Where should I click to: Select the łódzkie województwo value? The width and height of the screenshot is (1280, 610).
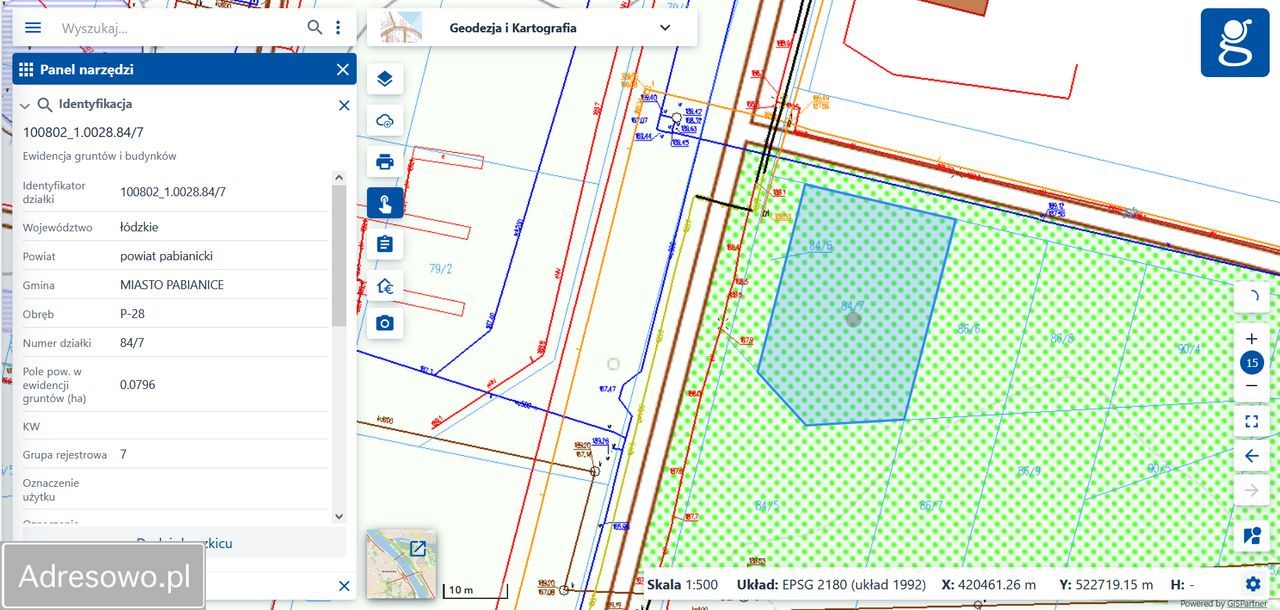click(139, 227)
